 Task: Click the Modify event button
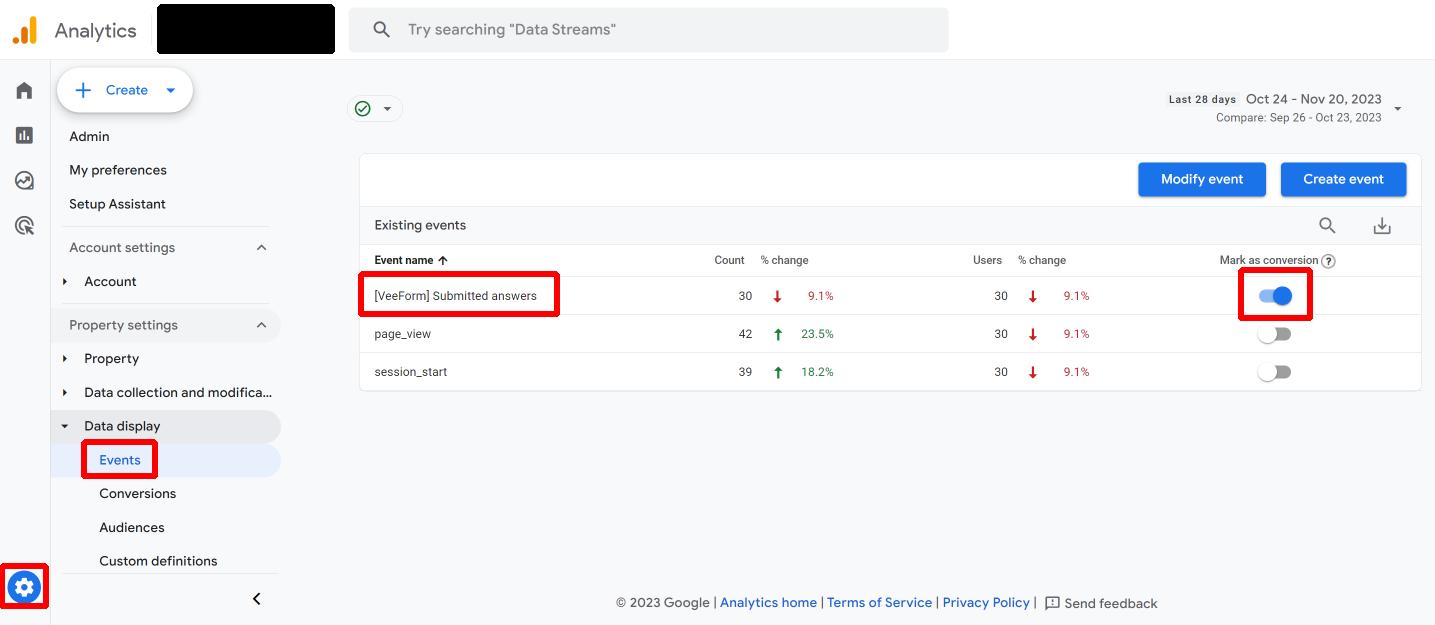(1202, 179)
